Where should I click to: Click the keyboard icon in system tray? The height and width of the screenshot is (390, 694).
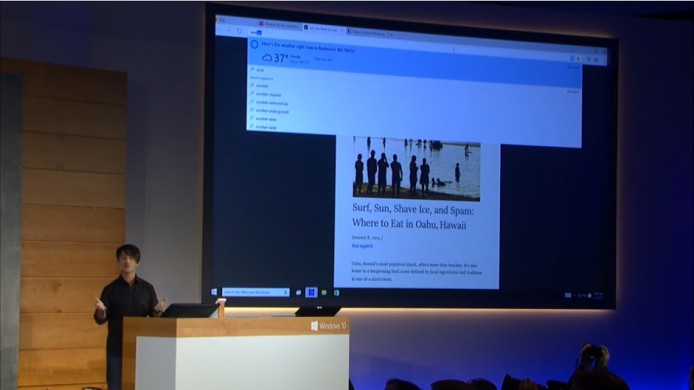(568, 295)
